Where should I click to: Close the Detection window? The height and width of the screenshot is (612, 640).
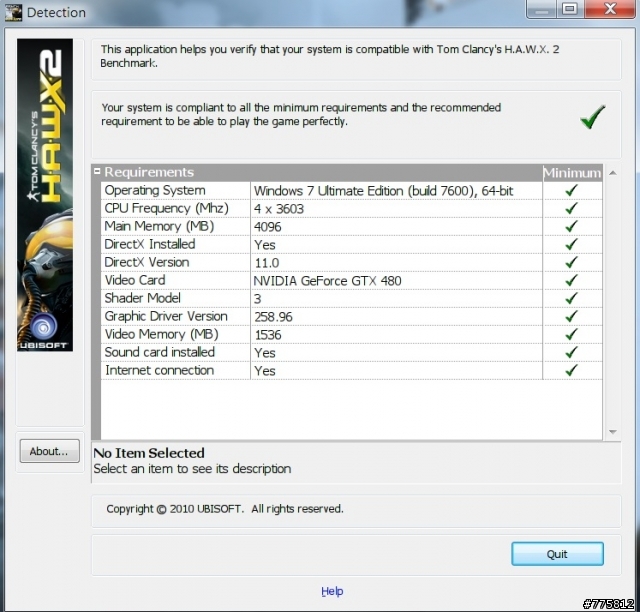tap(610, 9)
